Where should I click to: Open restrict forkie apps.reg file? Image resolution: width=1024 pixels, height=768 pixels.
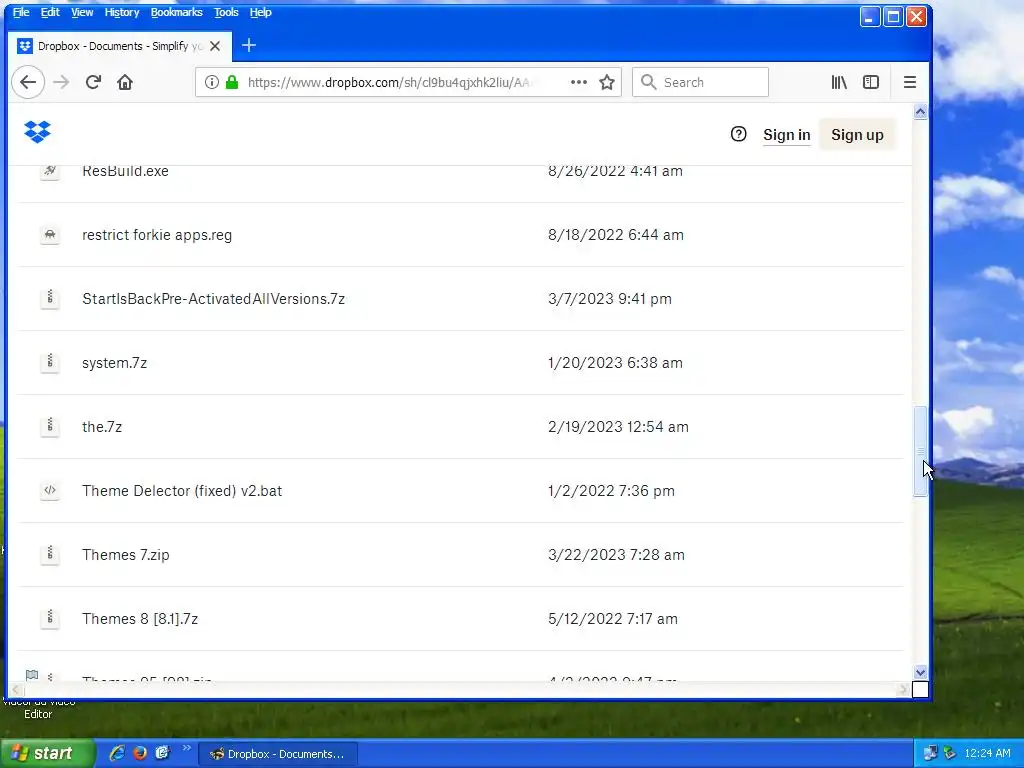157,235
